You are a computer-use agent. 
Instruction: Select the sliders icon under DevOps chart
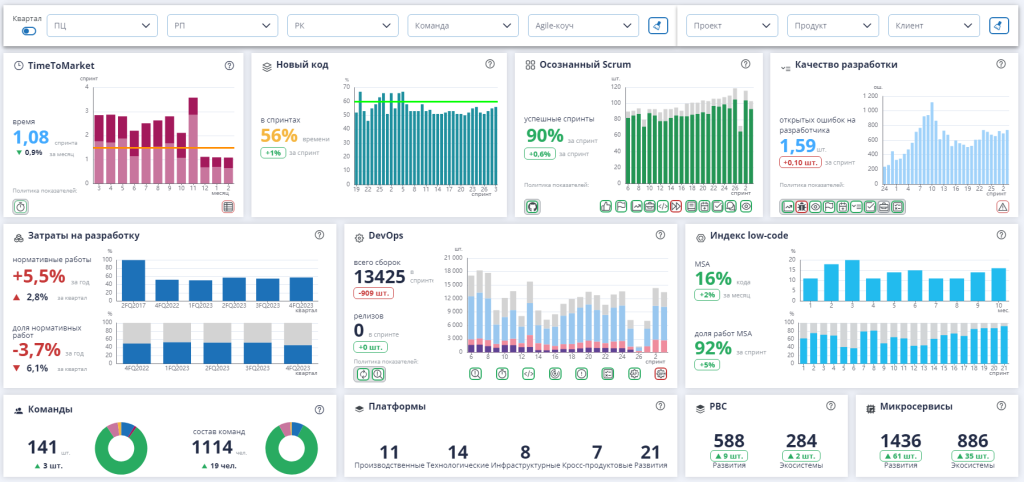pos(607,374)
